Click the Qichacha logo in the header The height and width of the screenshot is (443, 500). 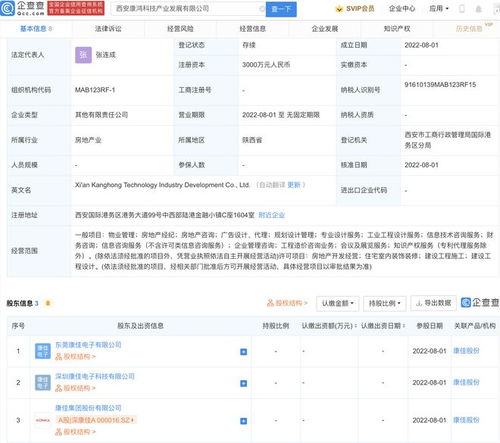pyautogui.click(x=22, y=8)
